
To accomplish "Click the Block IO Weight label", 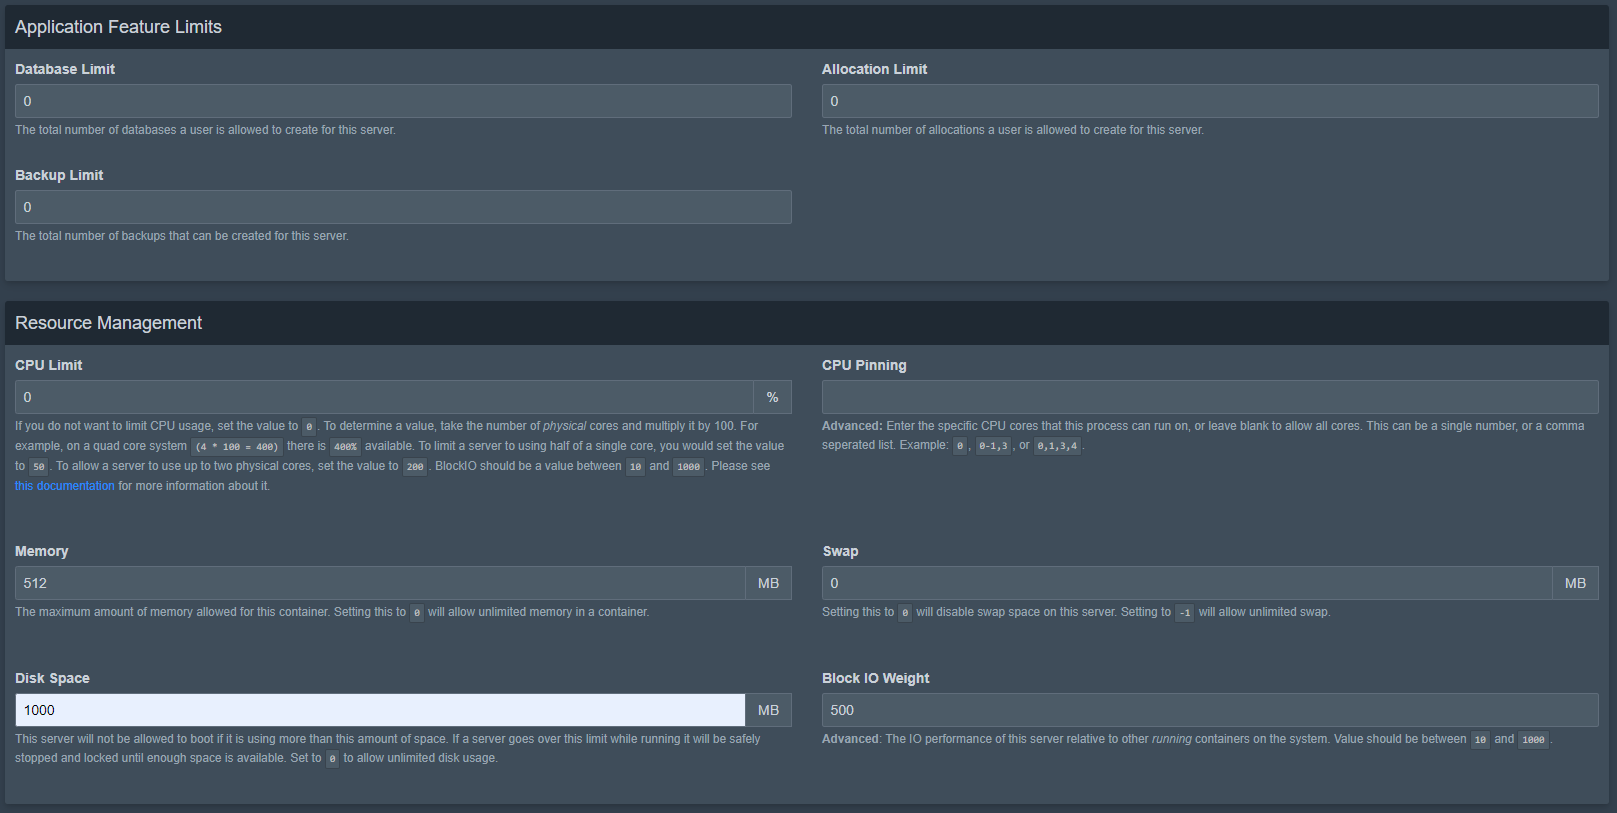I will click(875, 678).
